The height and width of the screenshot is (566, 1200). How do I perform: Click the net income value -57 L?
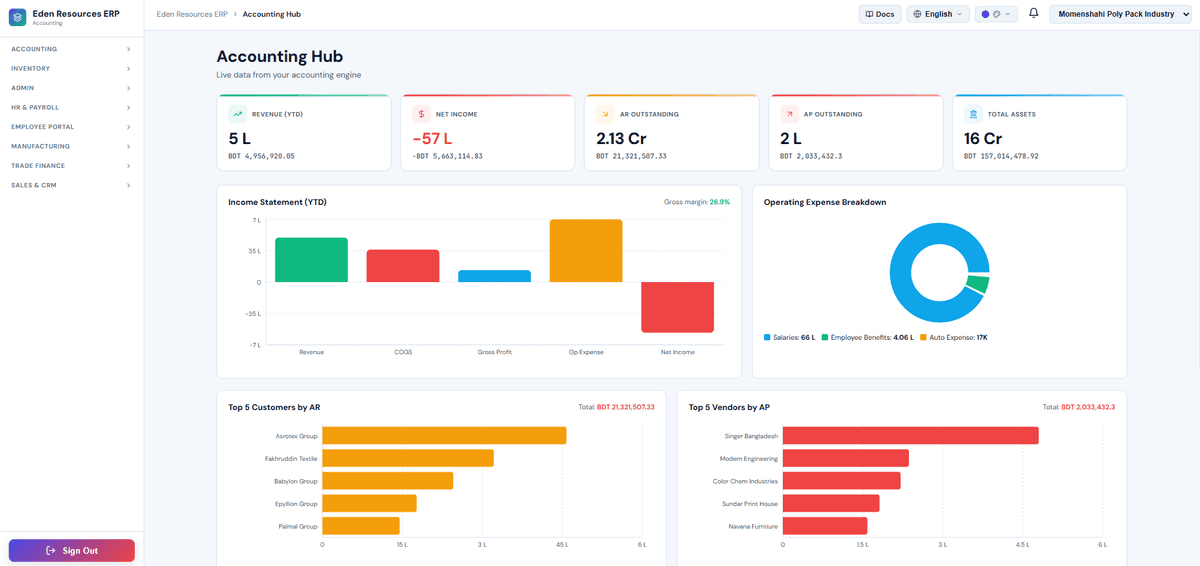pos(433,139)
